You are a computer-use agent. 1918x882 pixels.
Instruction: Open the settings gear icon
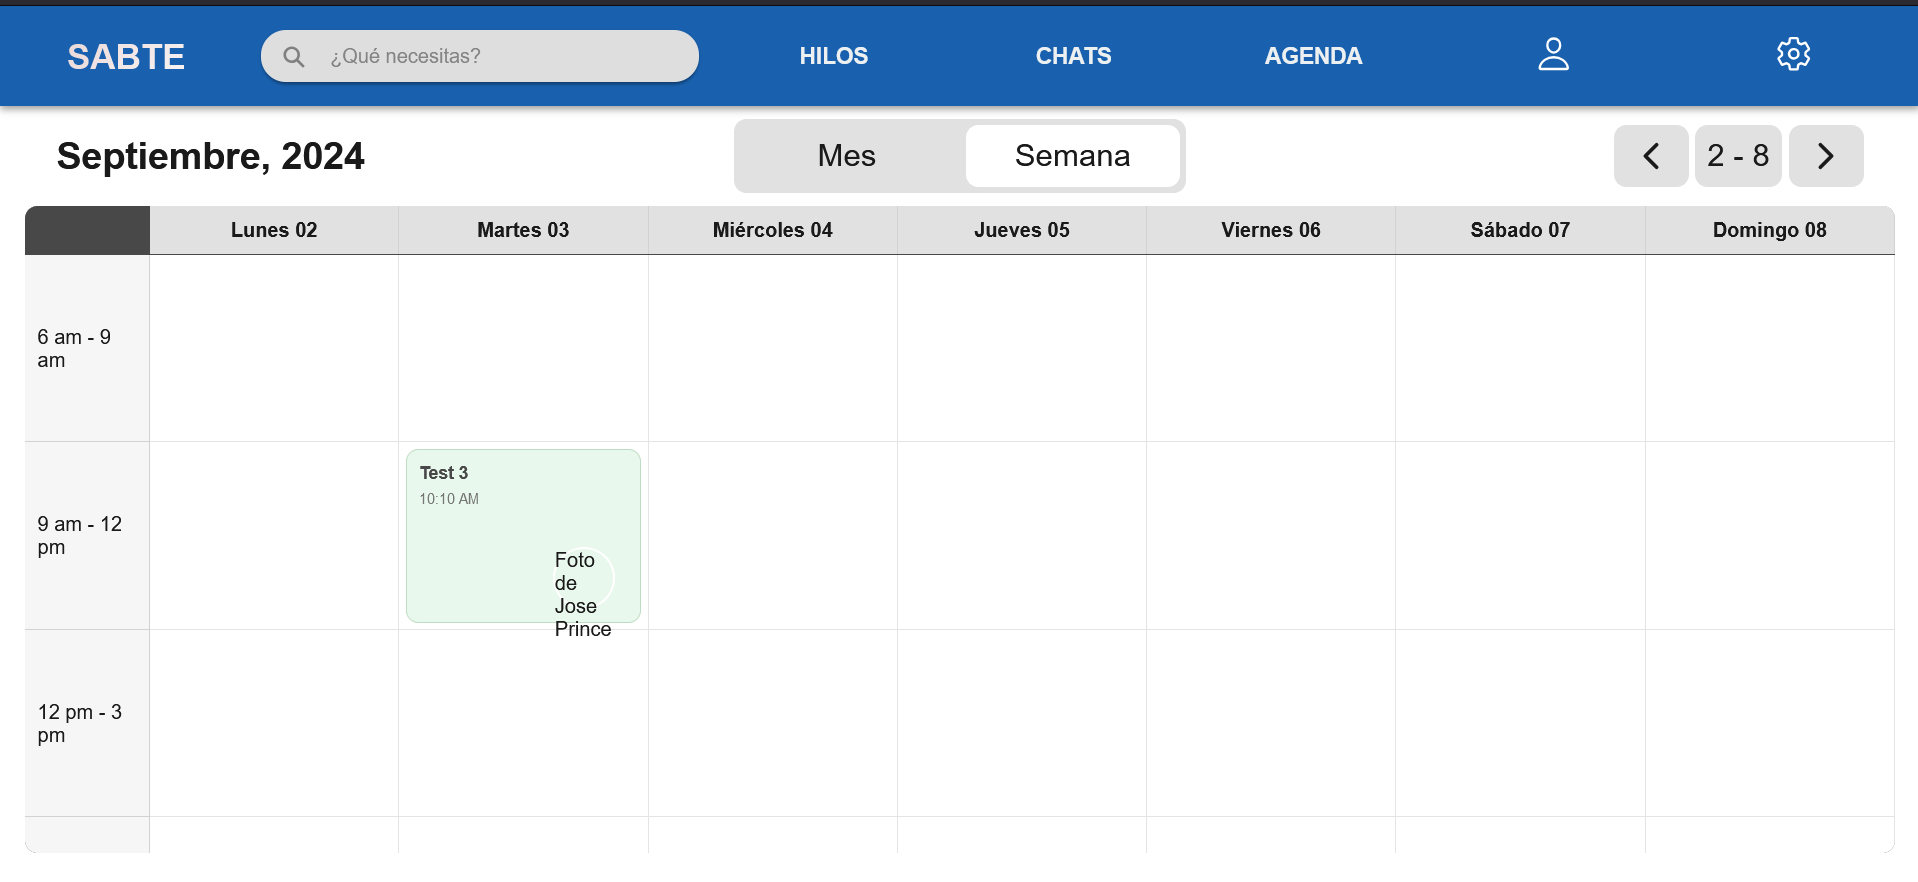[x=1793, y=55]
